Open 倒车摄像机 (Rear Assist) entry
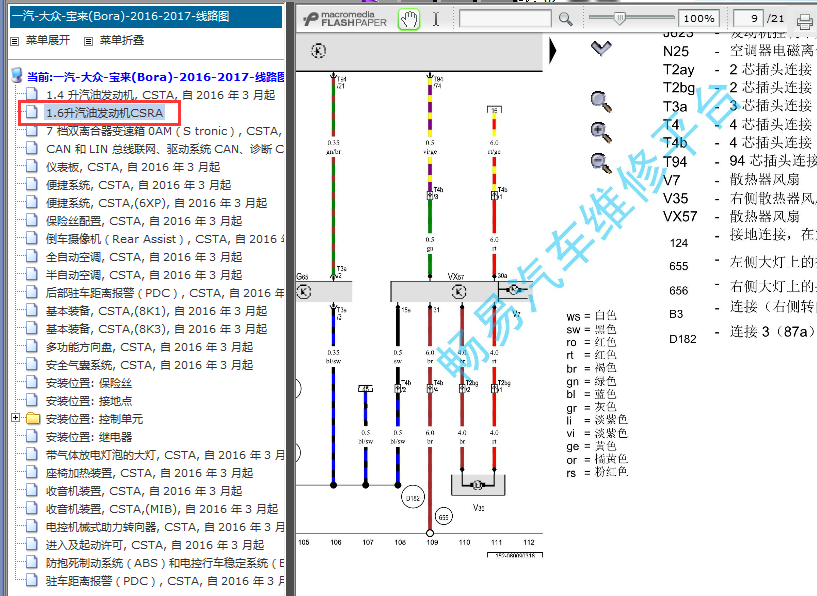Screen dimensions: 817x596 pyautogui.click(x=165, y=239)
